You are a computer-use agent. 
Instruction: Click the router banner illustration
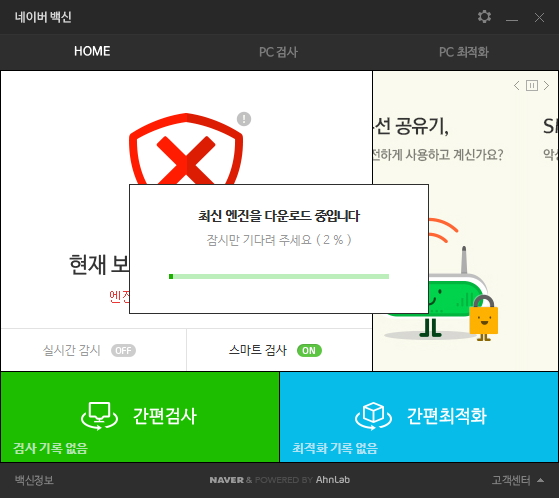[x=440, y=280]
